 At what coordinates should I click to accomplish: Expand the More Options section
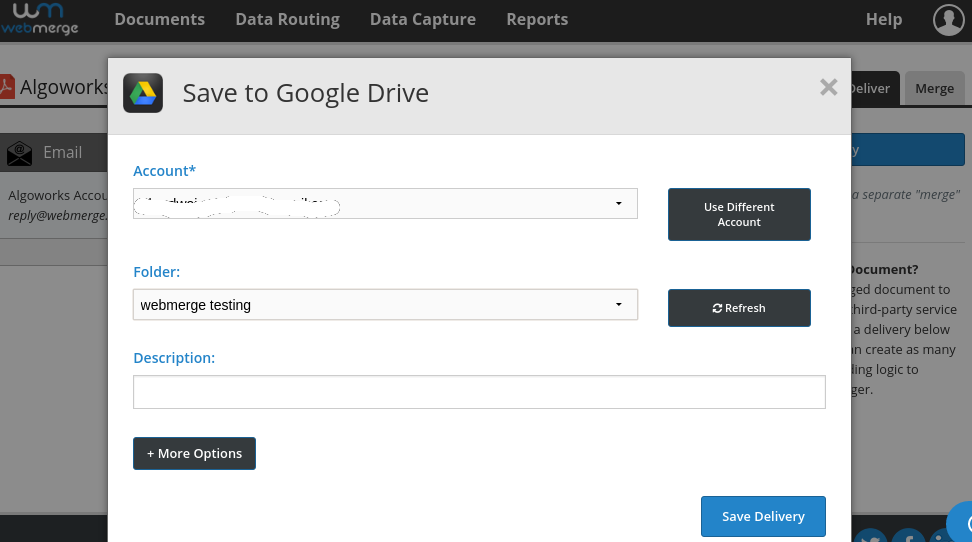[x=194, y=453]
